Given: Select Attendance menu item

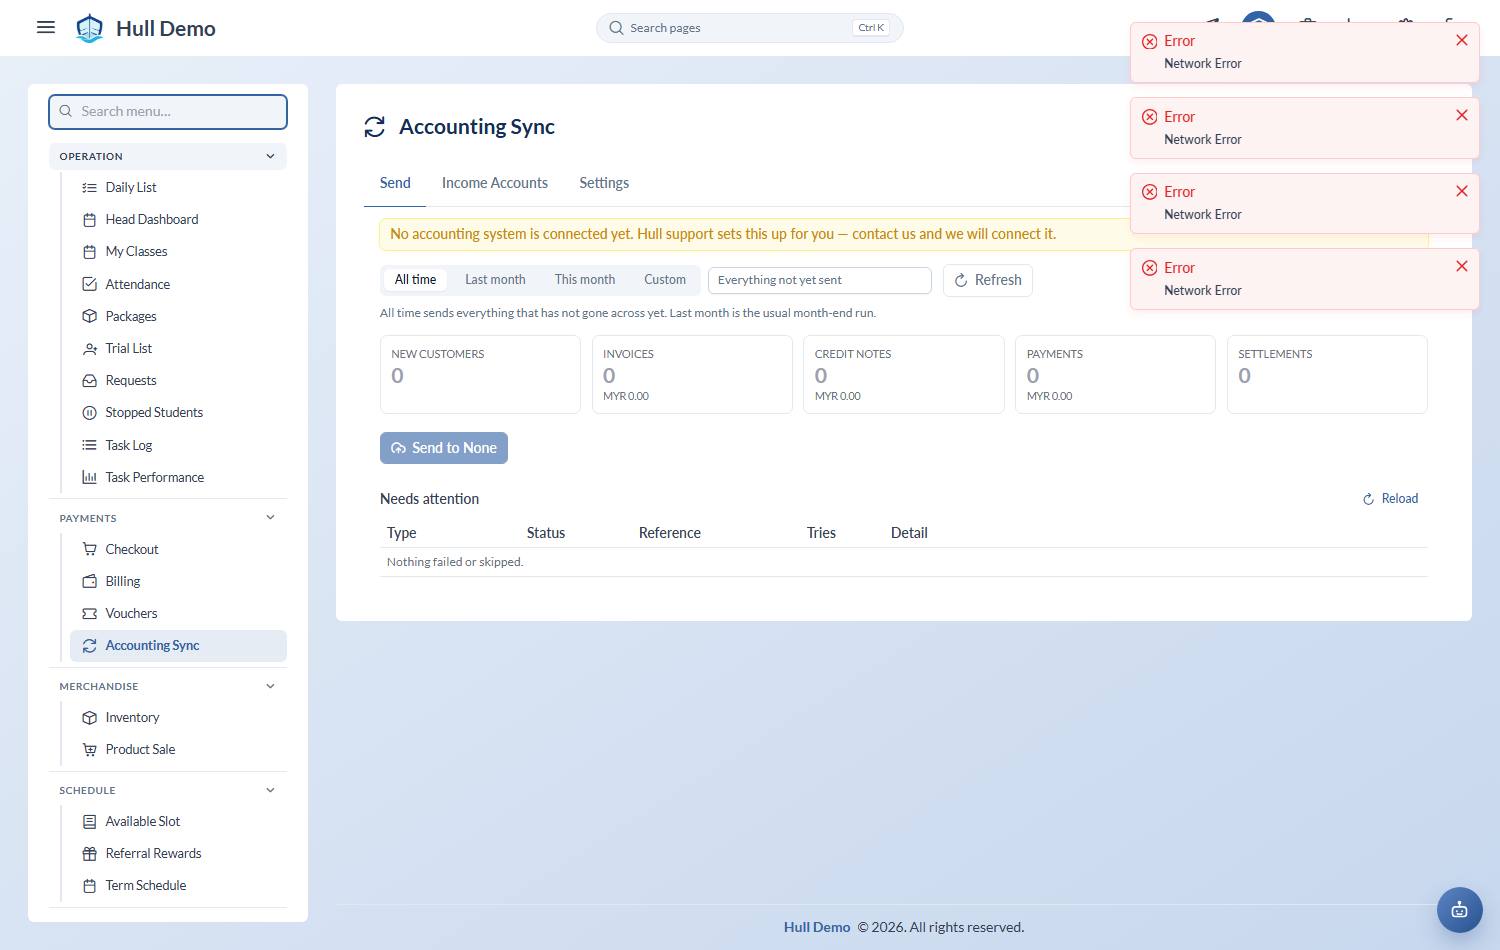Looking at the screenshot, I should [178, 284].
